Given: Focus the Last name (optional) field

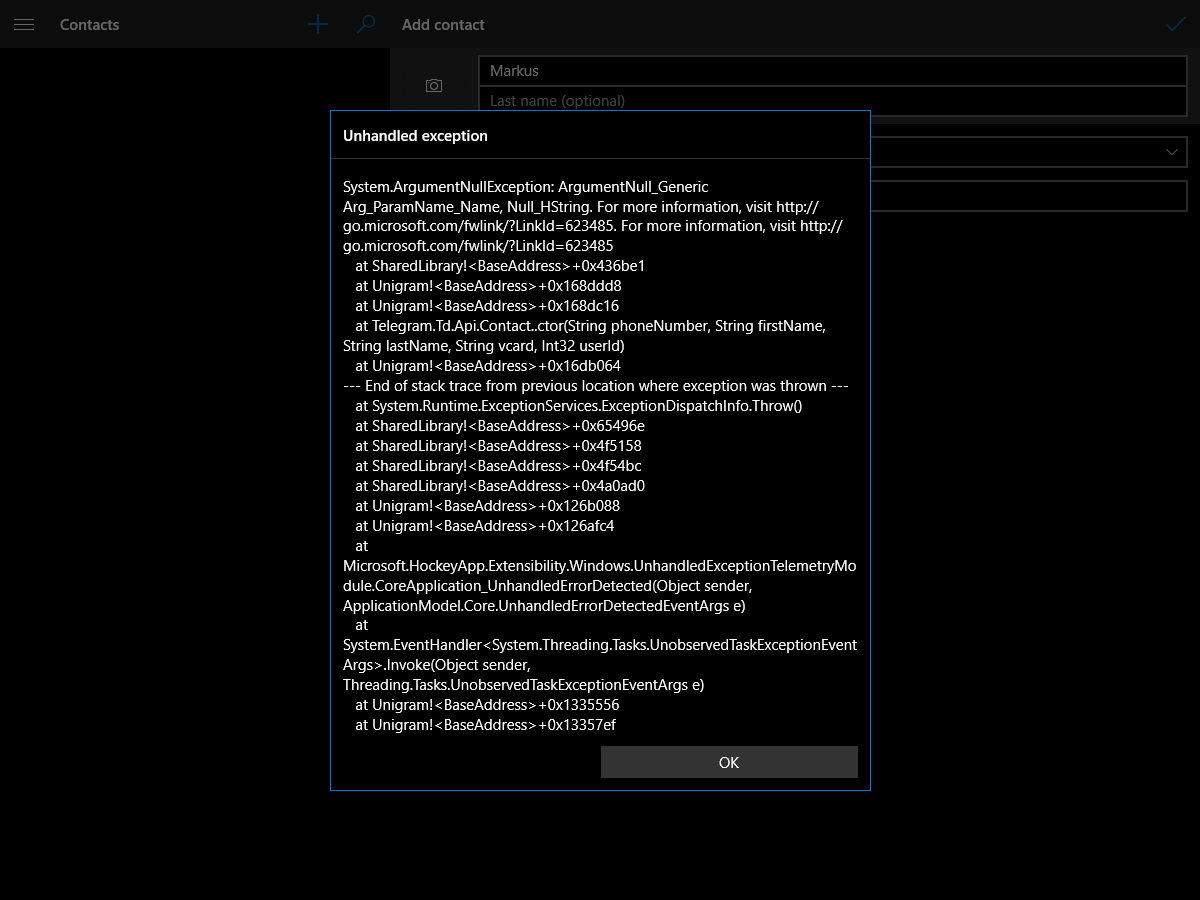Looking at the screenshot, I should click(x=833, y=100).
